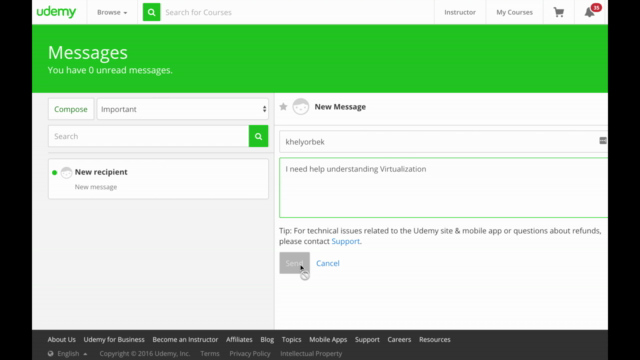Open the Terms footer link

click(210, 353)
